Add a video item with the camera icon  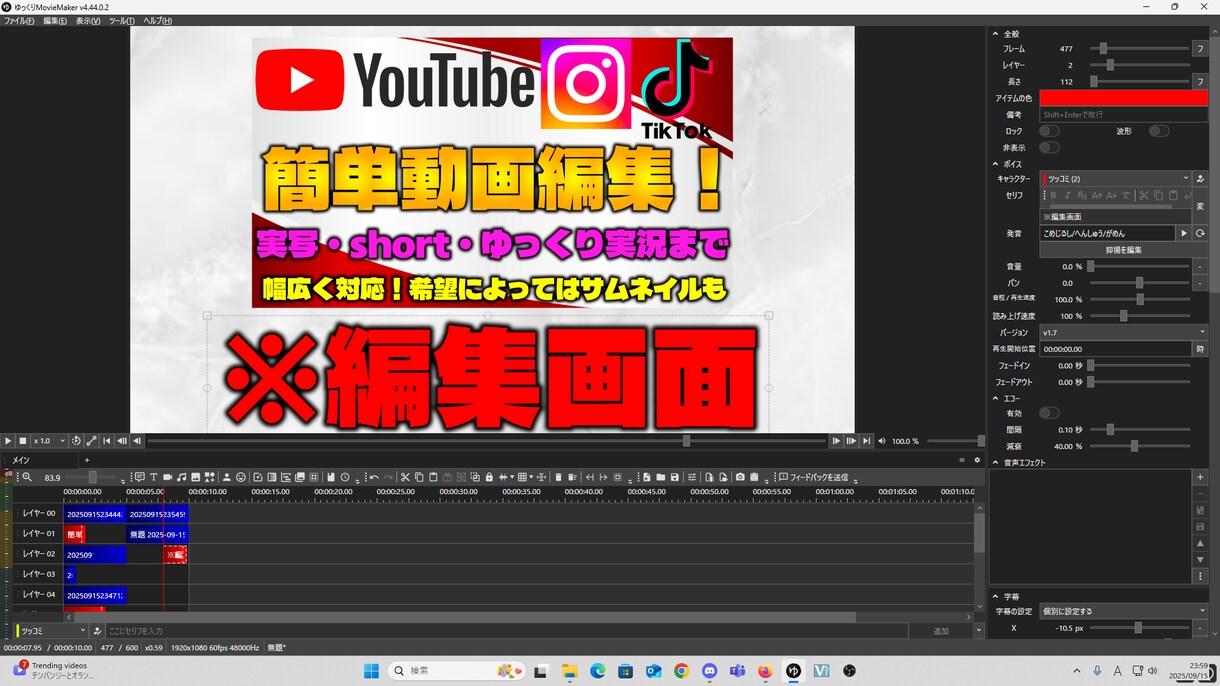(167, 477)
